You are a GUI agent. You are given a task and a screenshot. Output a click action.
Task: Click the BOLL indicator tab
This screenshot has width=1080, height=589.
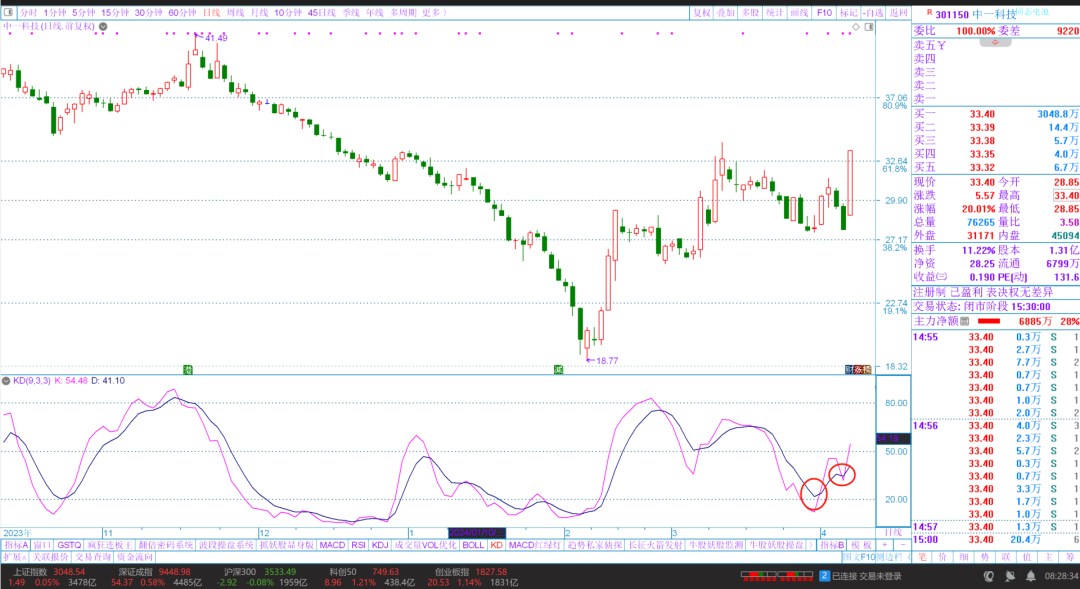tap(473, 545)
